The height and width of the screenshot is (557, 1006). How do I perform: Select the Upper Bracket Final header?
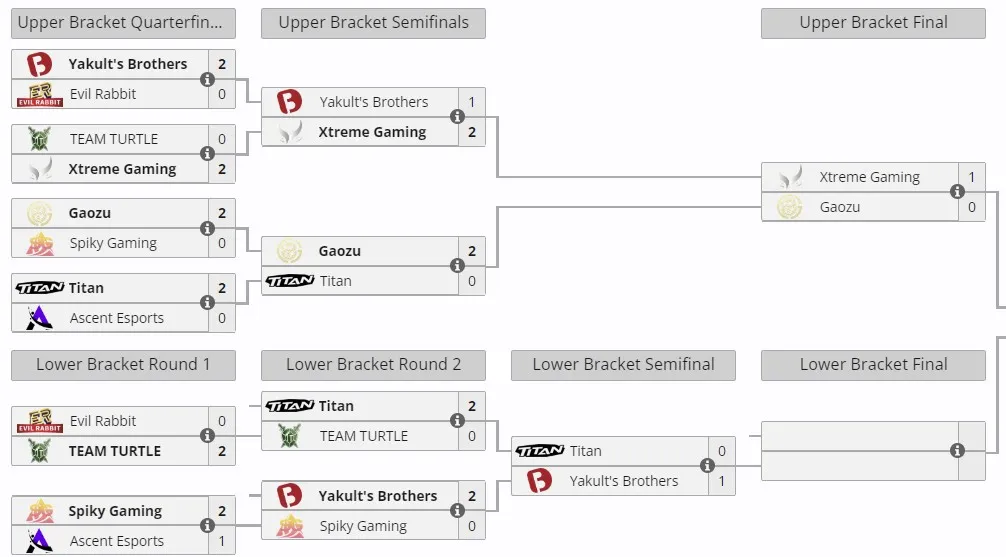[x=873, y=23]
